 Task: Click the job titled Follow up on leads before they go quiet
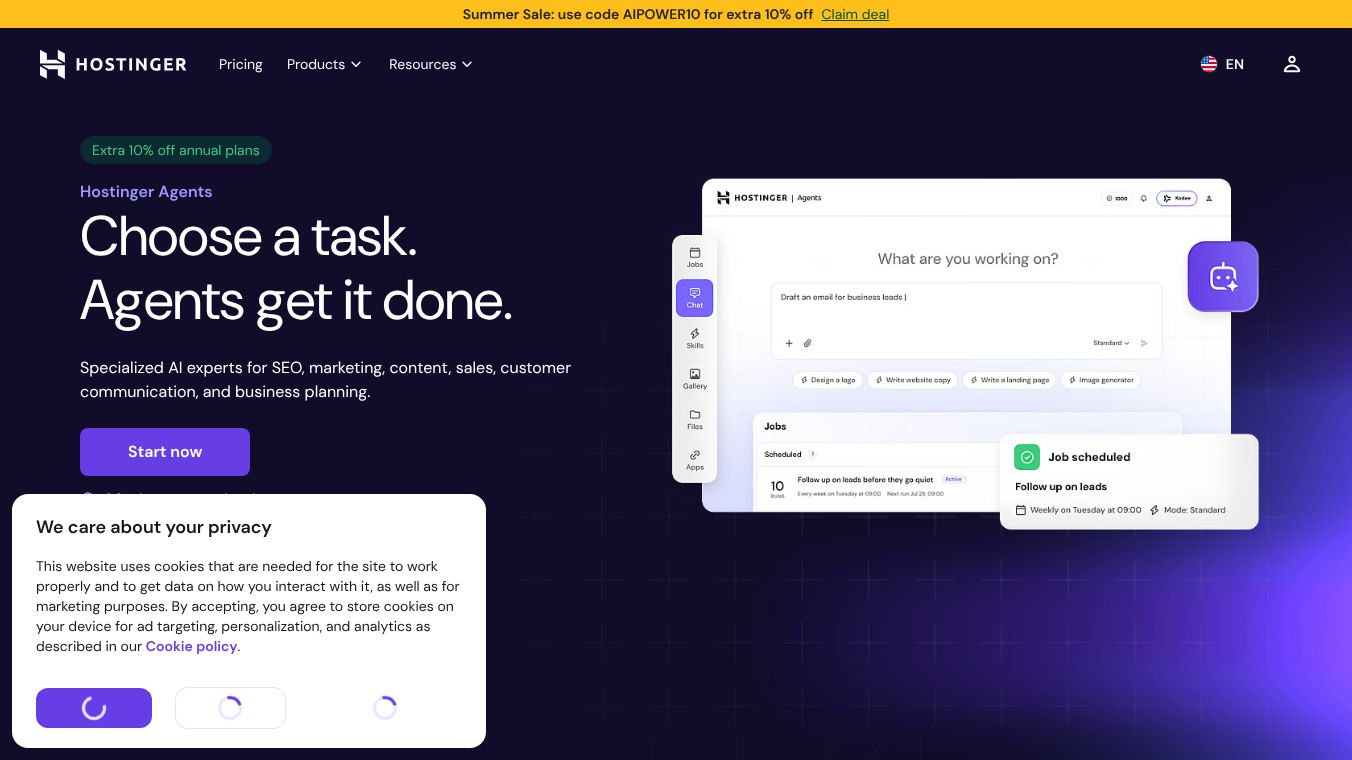point(865,480)
